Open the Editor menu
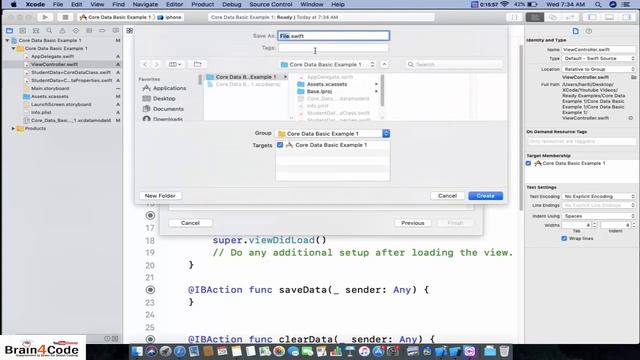The height and width of the screenshot is (360, 640). (174, 4)
